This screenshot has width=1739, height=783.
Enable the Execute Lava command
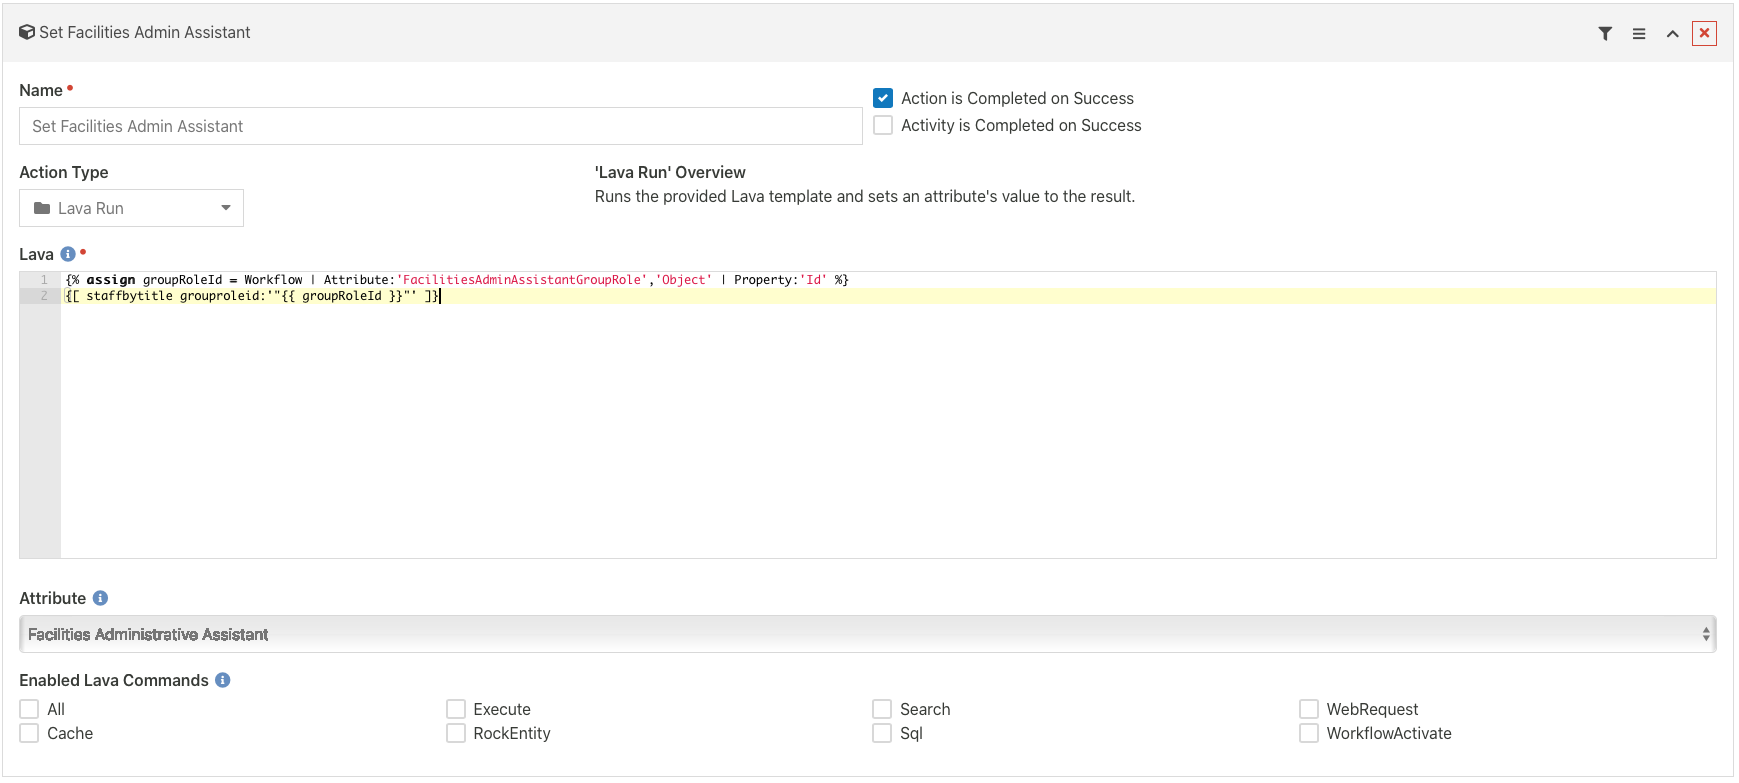tap(456, 709)
